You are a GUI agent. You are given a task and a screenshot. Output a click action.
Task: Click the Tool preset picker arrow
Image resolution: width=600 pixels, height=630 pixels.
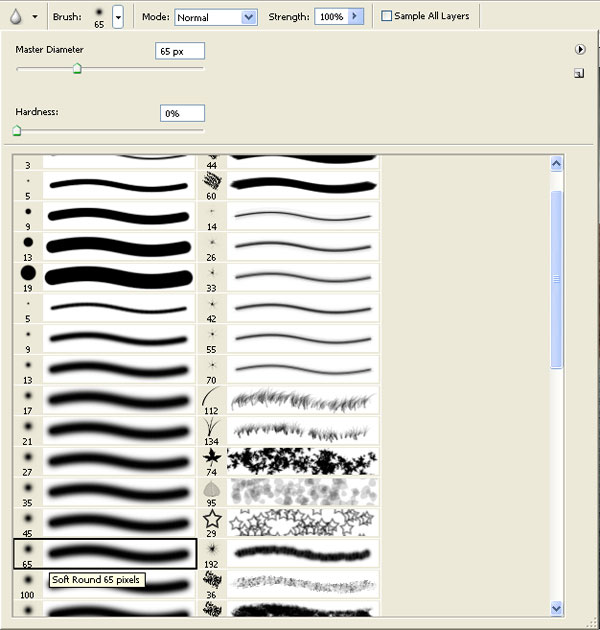[x=35, y=17]
